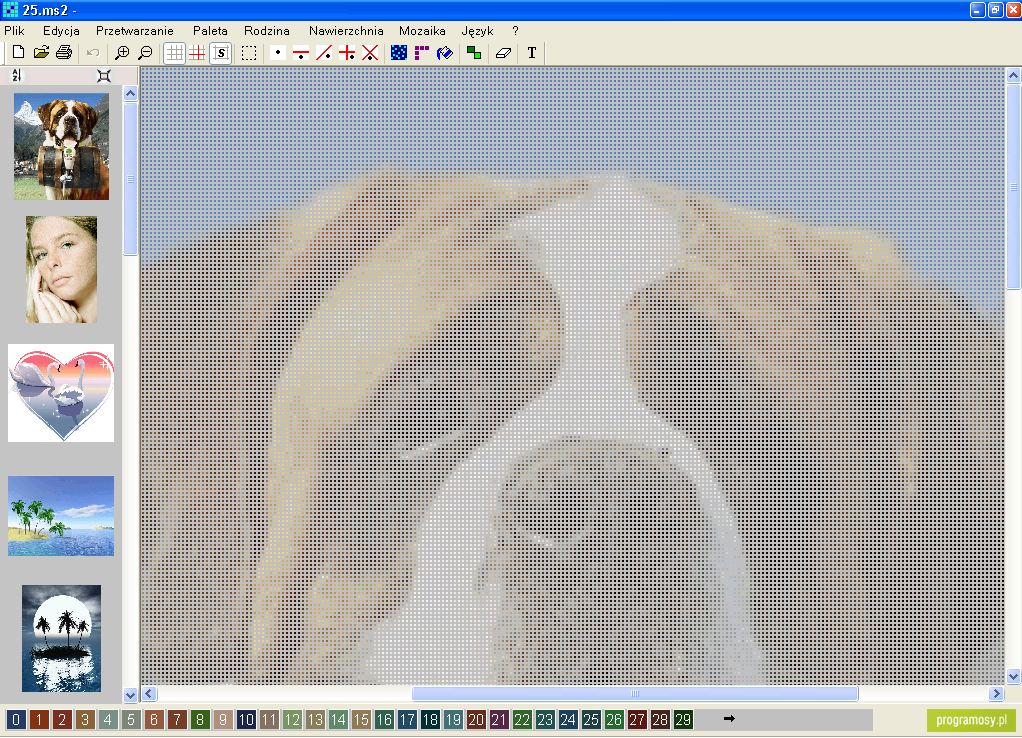Open the Plik menu
The image size is (1022, 738).
click(x=14, y=31)
